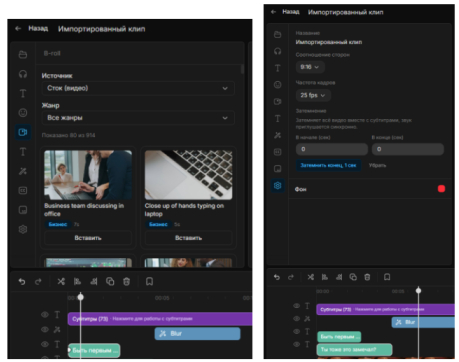
Task: Open the 25 fps frame rate dropdown
Action: (x=313, y=95)
